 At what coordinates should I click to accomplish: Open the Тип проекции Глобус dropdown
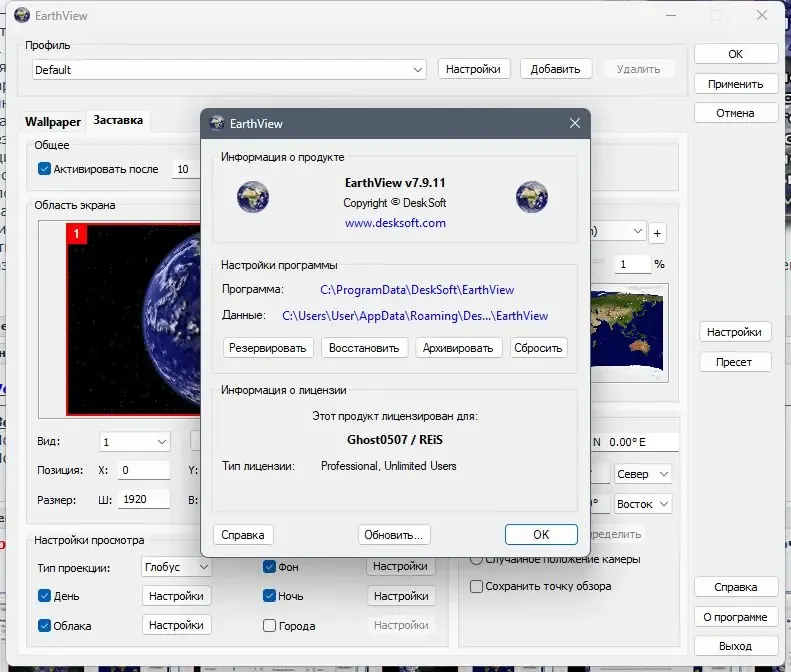(x=177, y=567)
